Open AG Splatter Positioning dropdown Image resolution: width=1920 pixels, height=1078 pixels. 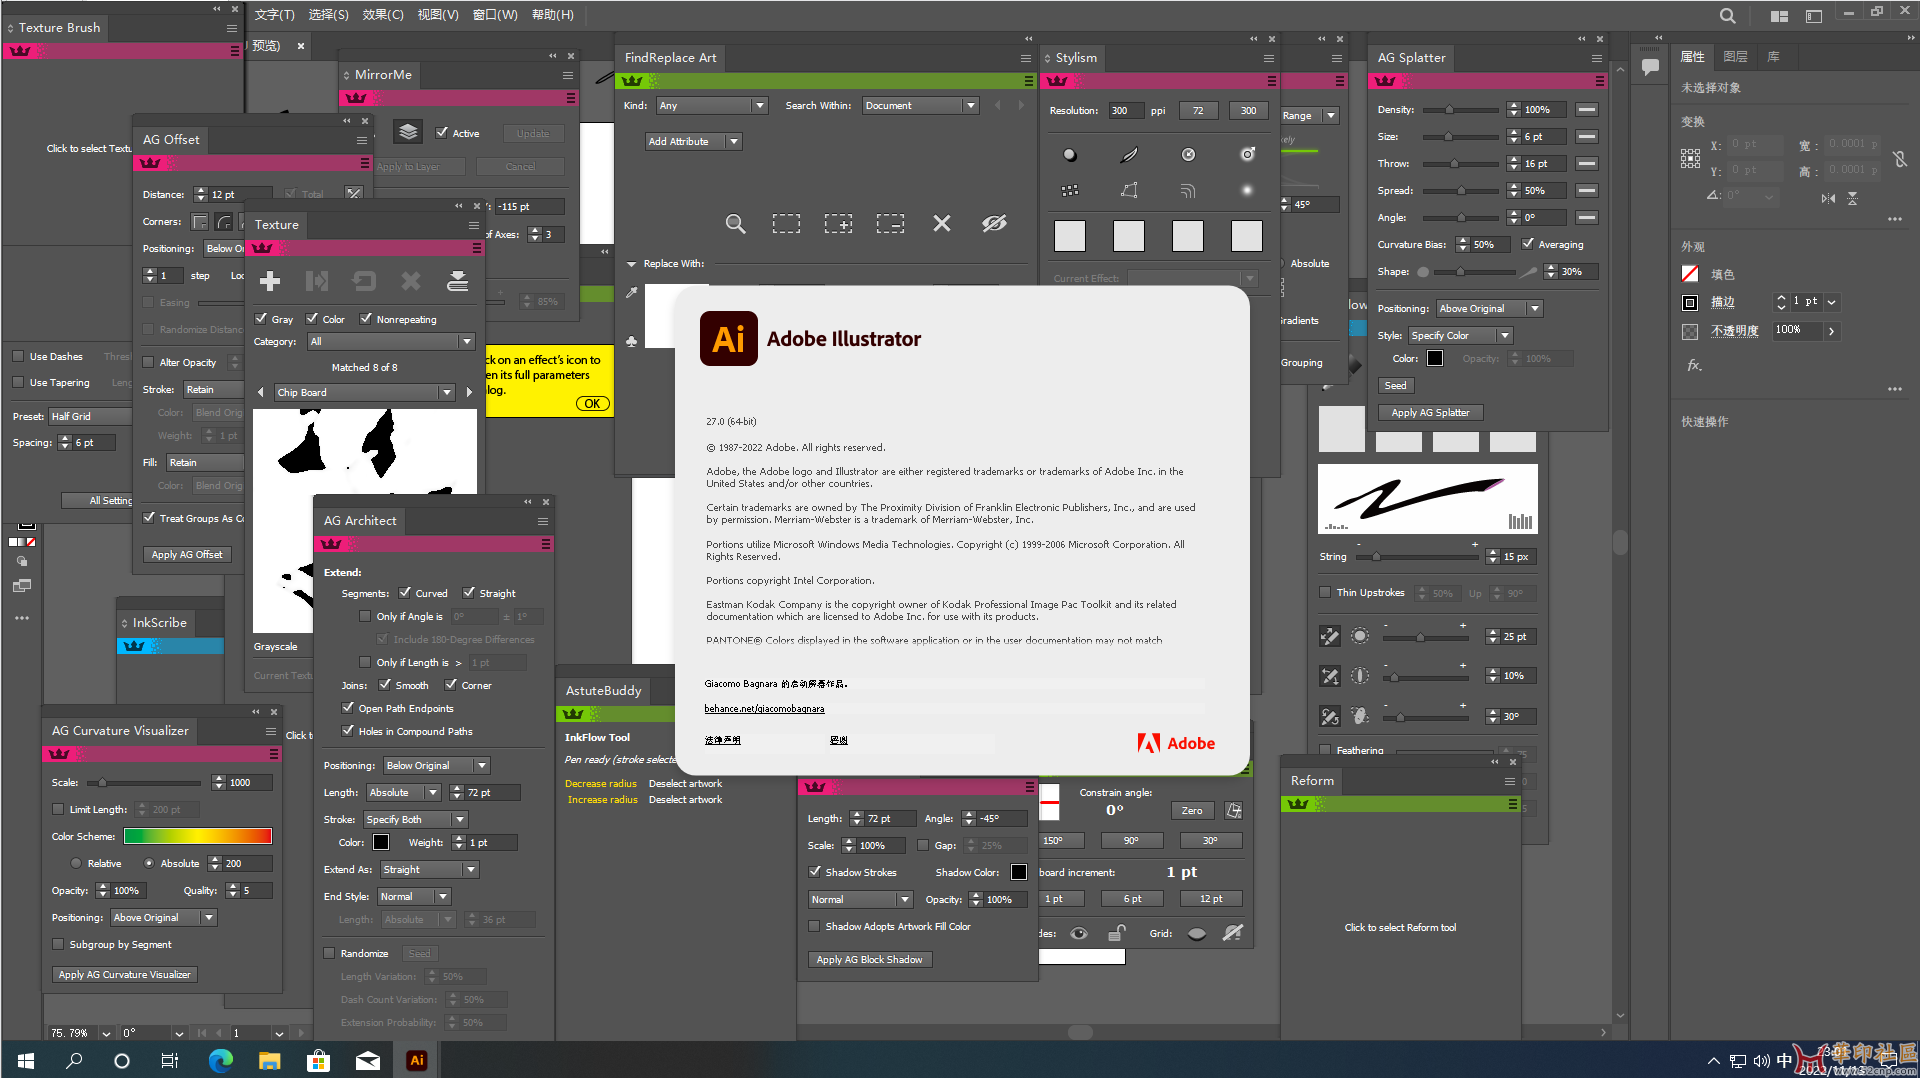coord(1490,308)
